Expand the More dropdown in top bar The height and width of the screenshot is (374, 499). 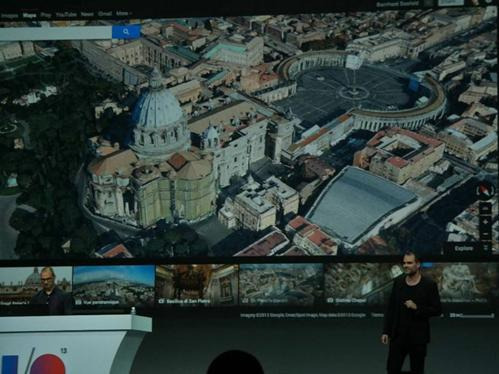pos(123,14)
